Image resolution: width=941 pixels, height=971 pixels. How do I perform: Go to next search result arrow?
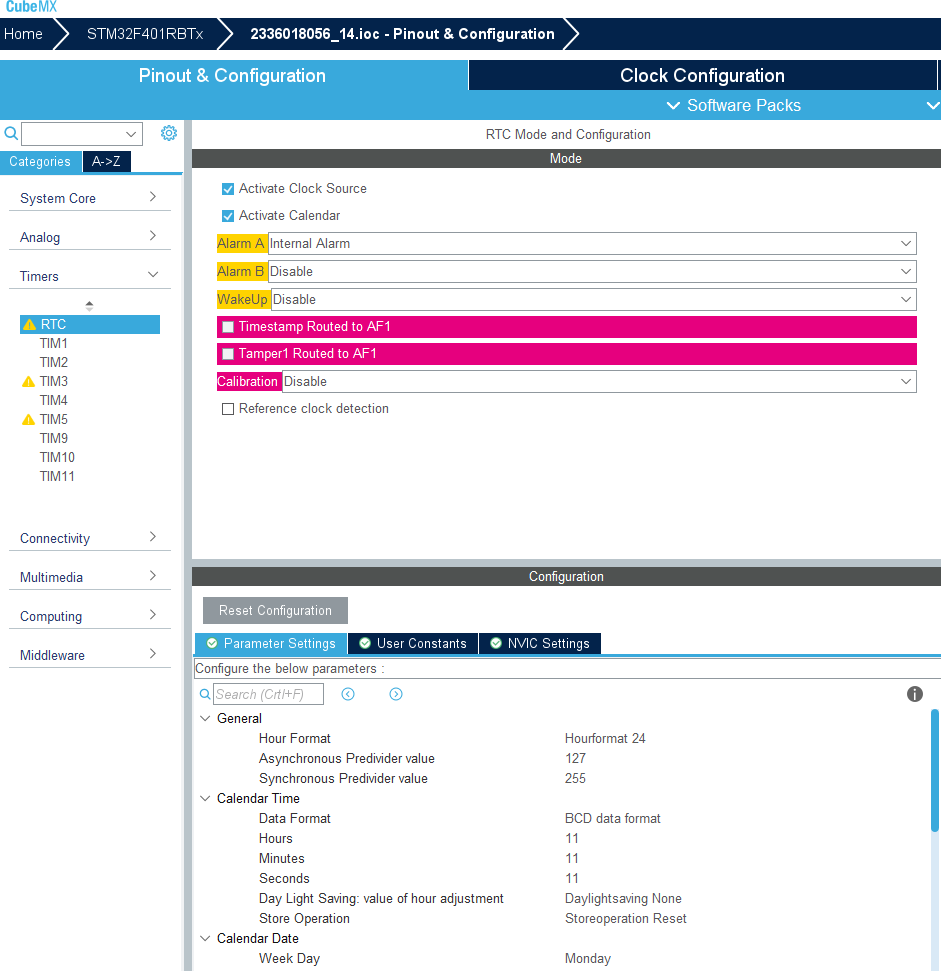396,694
